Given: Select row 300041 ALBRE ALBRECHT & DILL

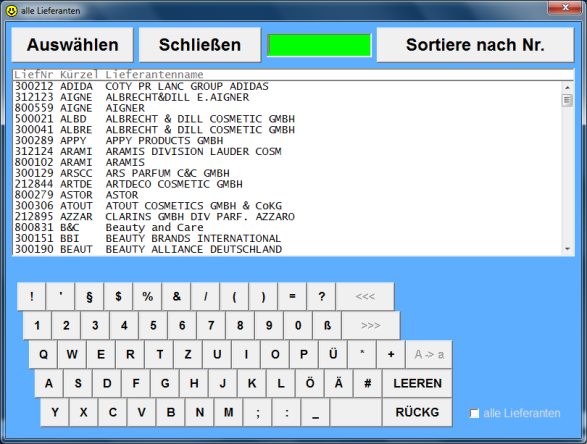Looking at the screenshot, I should (288, 130).
